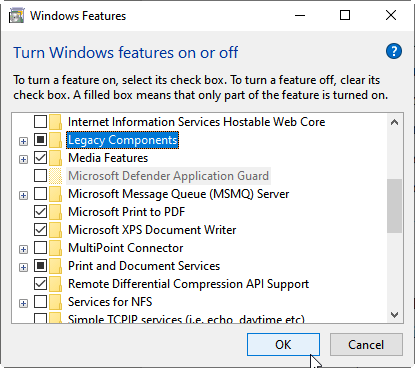Close the Windows Features dialog

tap(391, 15)
